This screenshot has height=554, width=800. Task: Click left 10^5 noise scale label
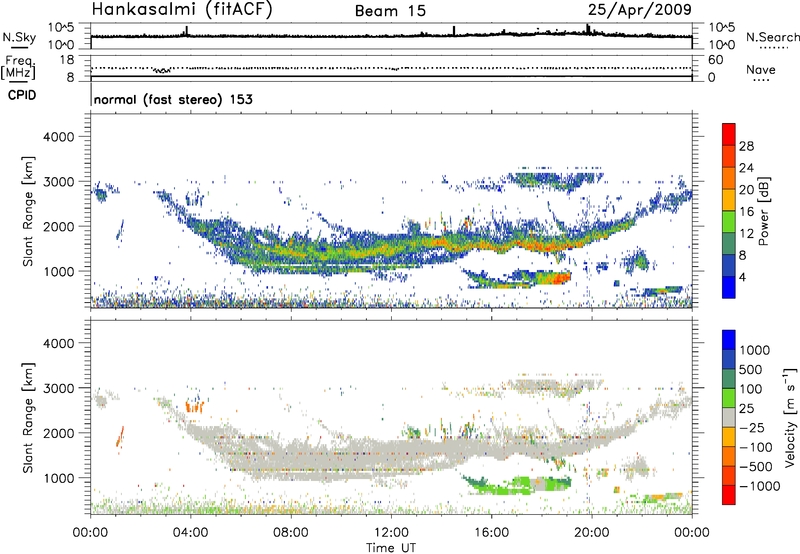pos(62,28)
